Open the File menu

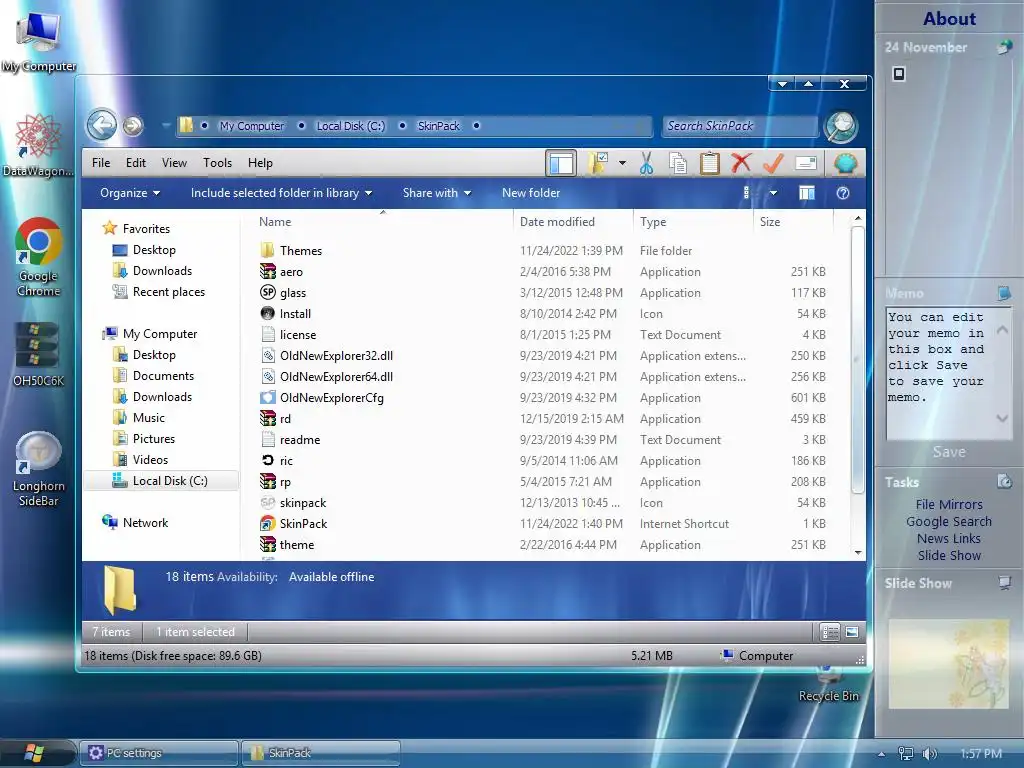(101, 163)
